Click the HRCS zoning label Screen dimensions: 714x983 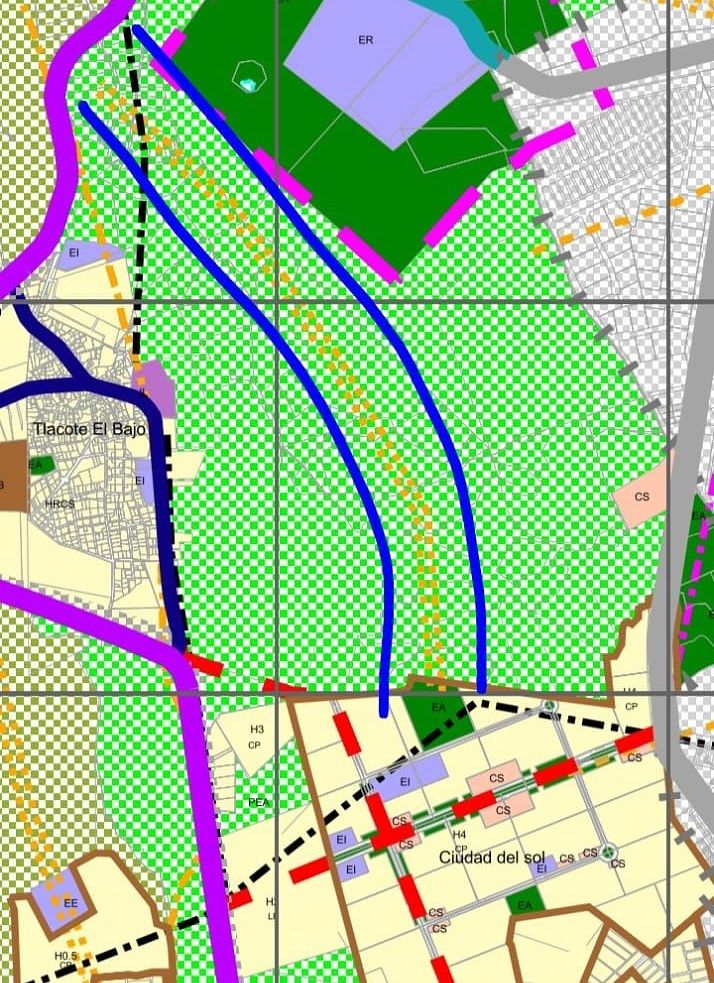60,505
